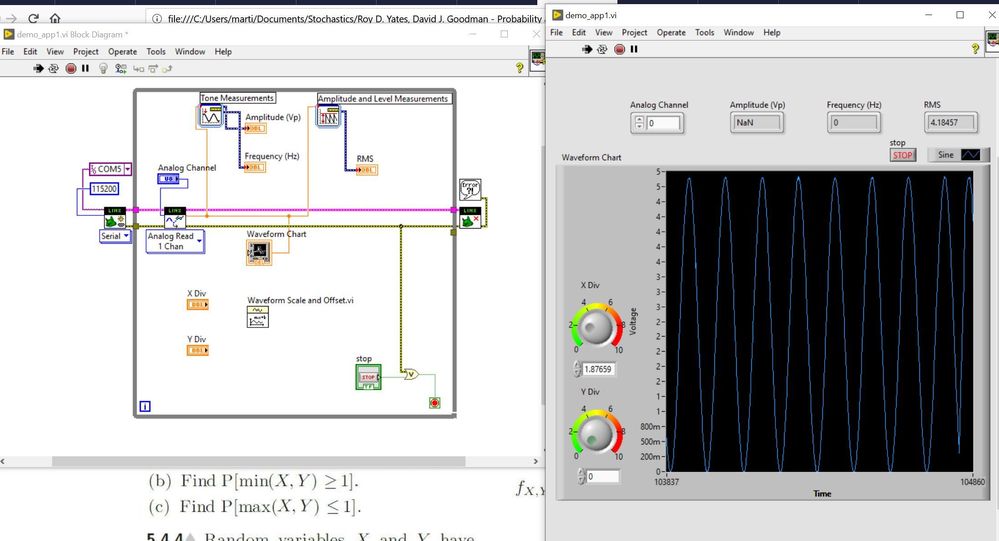Image resolution: width=999 pixels, height=541 pixels.
Task: Pause execution in the Block Diagram toolbar
Action: 85,68
